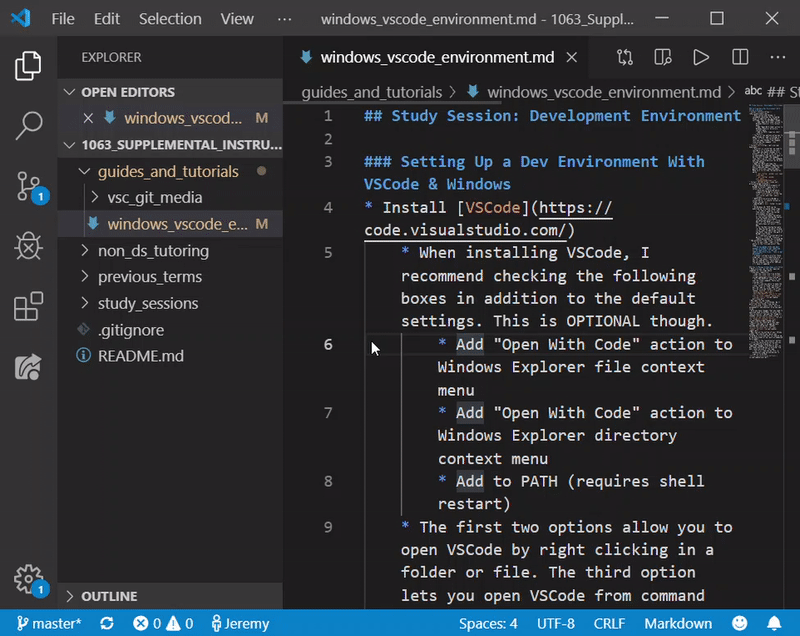The image size is (800, 636).
Task: Click the VS Code logo in the title bar
Action: (21, 18)
